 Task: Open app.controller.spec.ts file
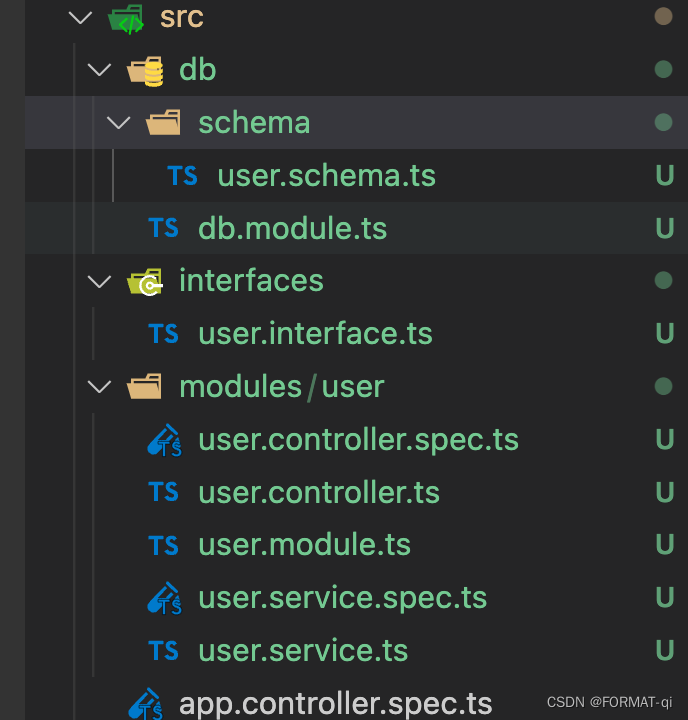[x=336, y=703]
